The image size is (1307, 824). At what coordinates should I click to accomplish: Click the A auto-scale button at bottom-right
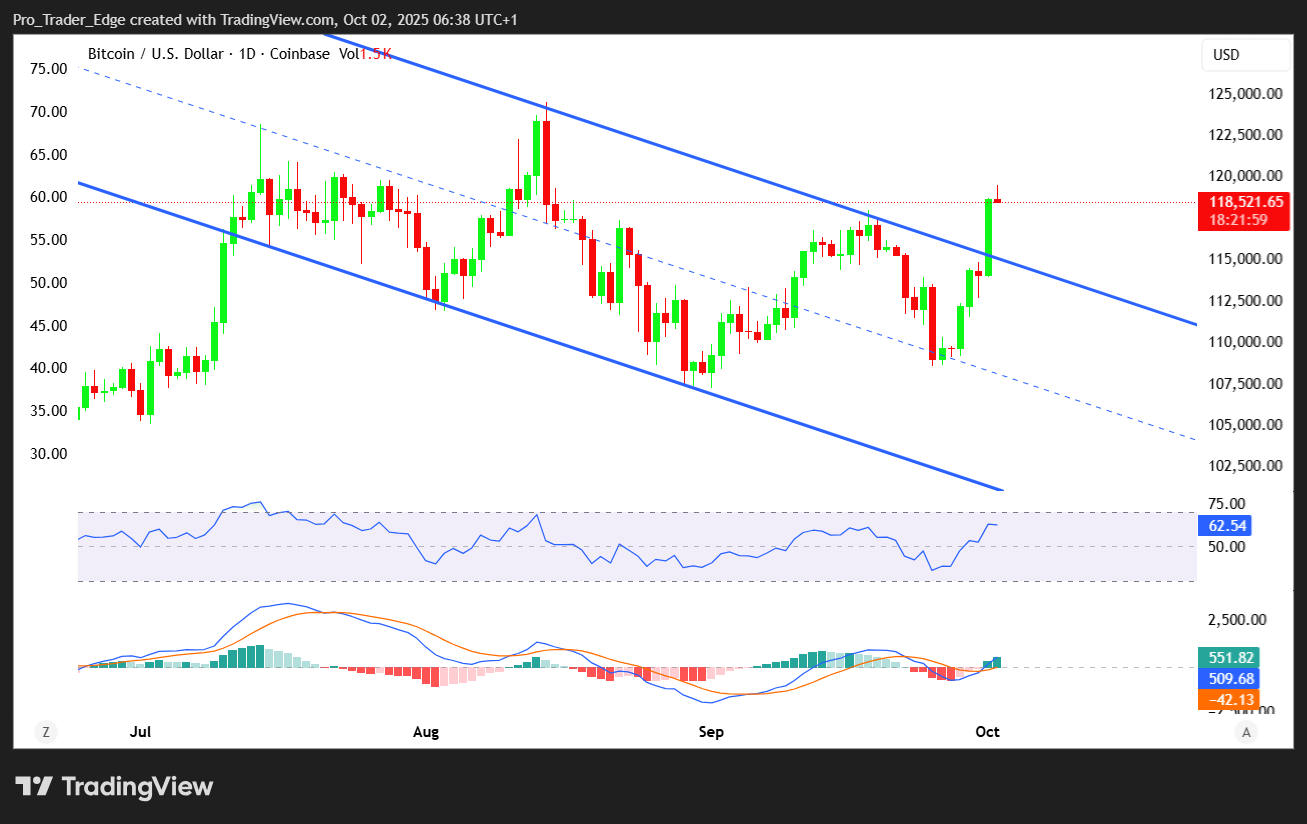point(1246,732)
